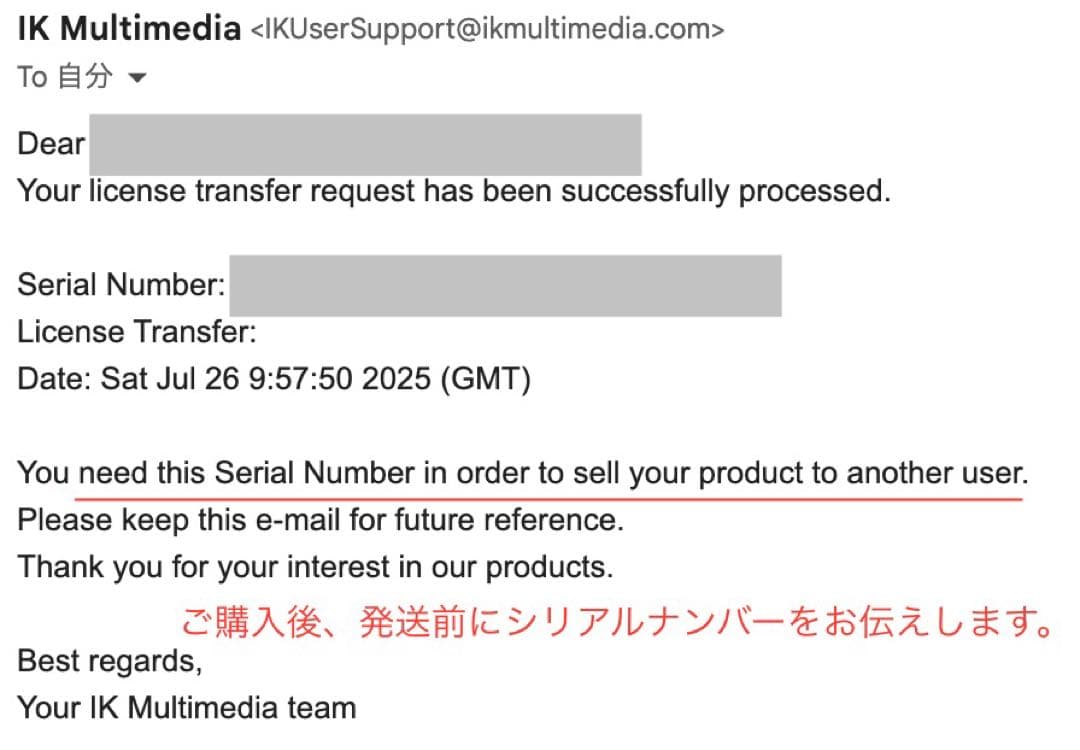Image resolution: width=1080 pixels, height=750 pixels.
Task: Click the IKUserSupport@ikmultimedia.com sender address
Action: click(486, 31)
